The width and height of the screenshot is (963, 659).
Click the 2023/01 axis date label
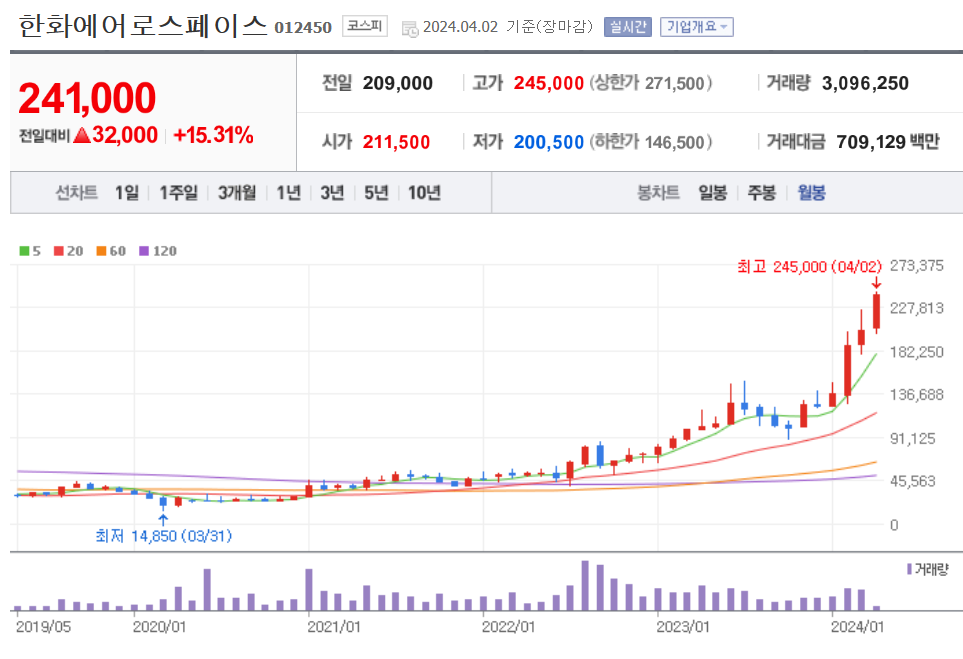pos(682,627)
